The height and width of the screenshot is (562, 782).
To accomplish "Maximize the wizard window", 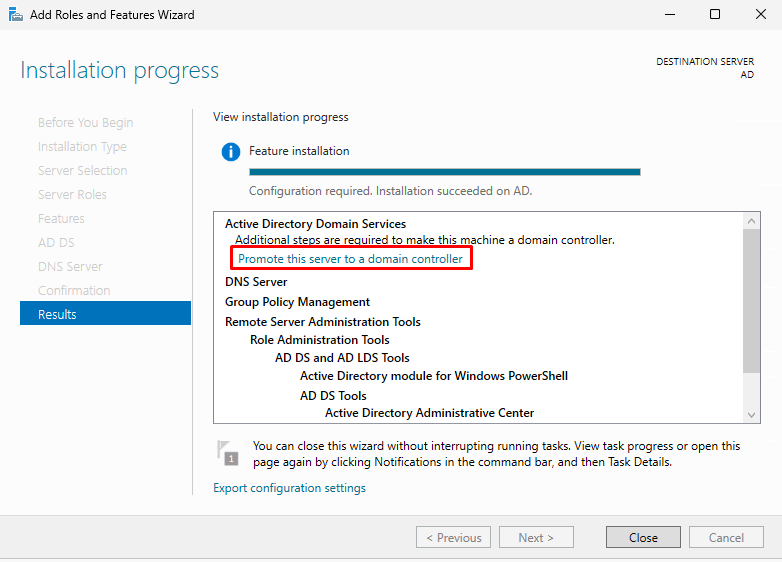I will coord(714,15).
